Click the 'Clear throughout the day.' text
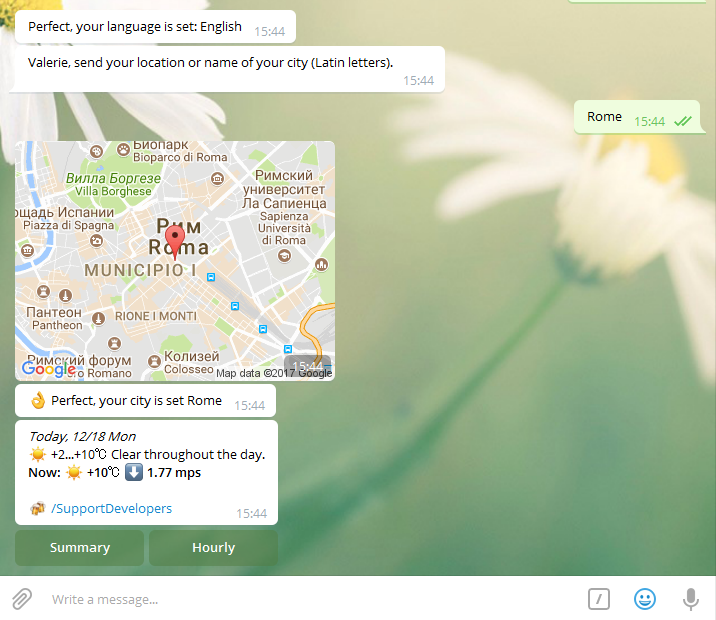Image resolution: width=716 pixels, height=620 pixels. [188, 455]
